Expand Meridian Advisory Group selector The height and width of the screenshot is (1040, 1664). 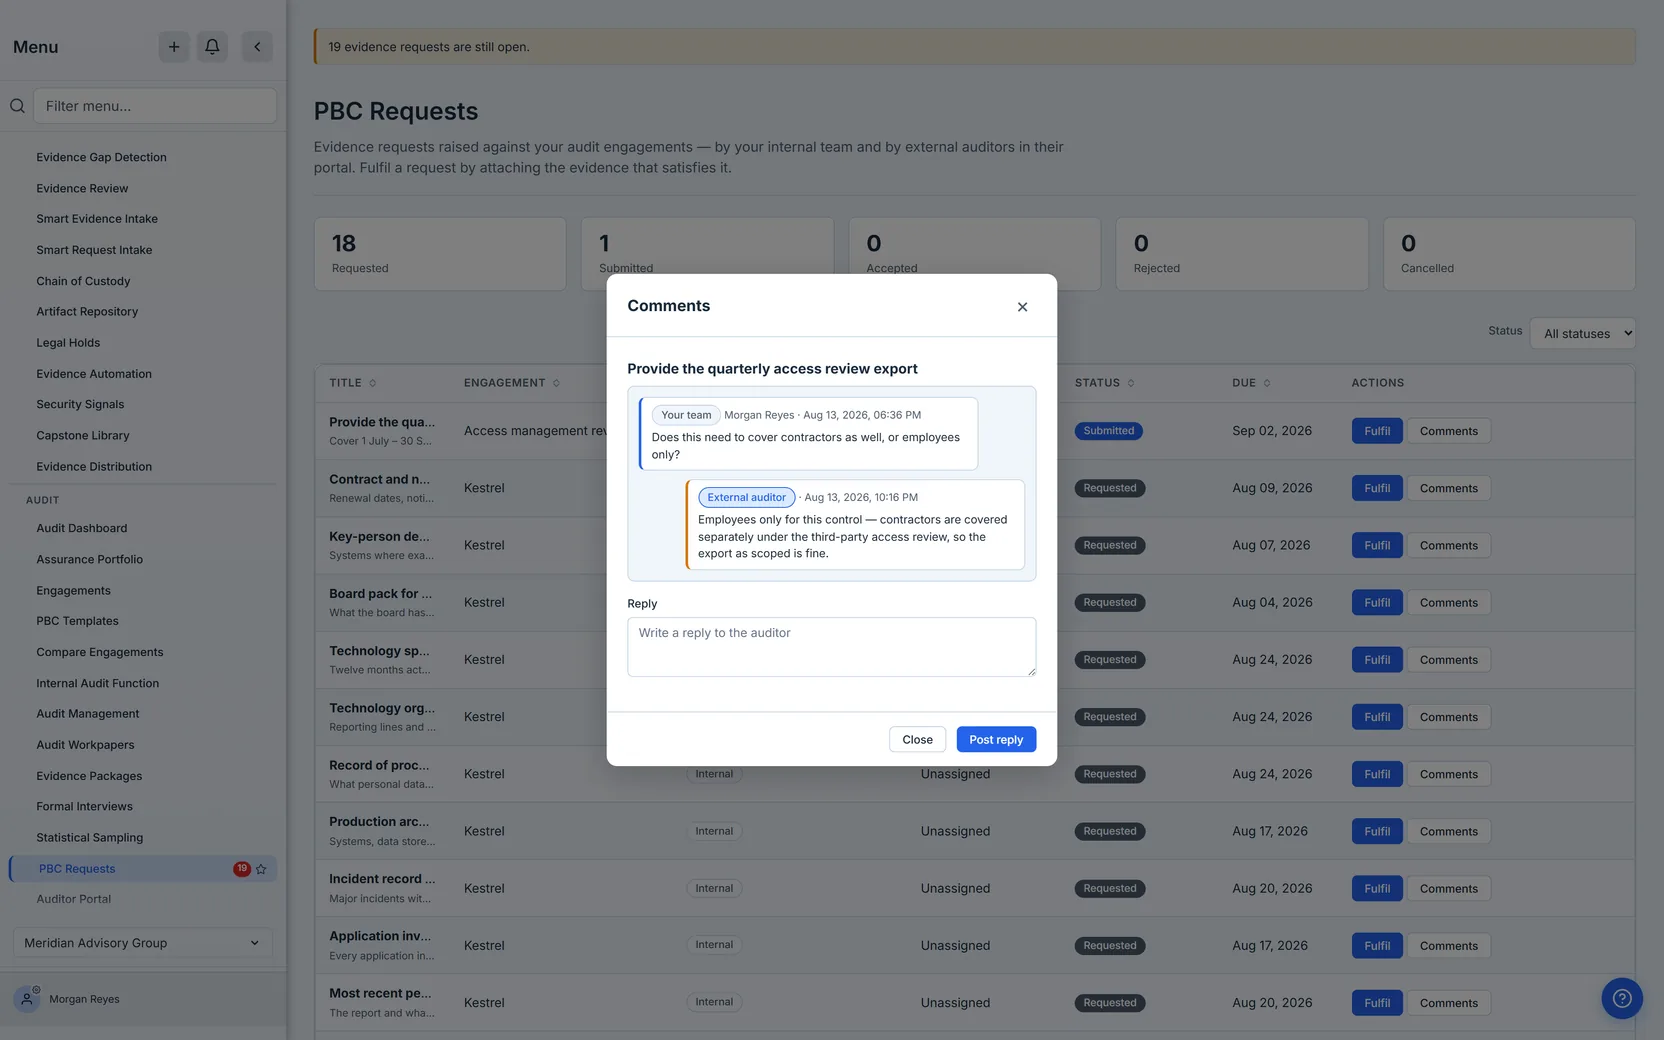[142, 943]
